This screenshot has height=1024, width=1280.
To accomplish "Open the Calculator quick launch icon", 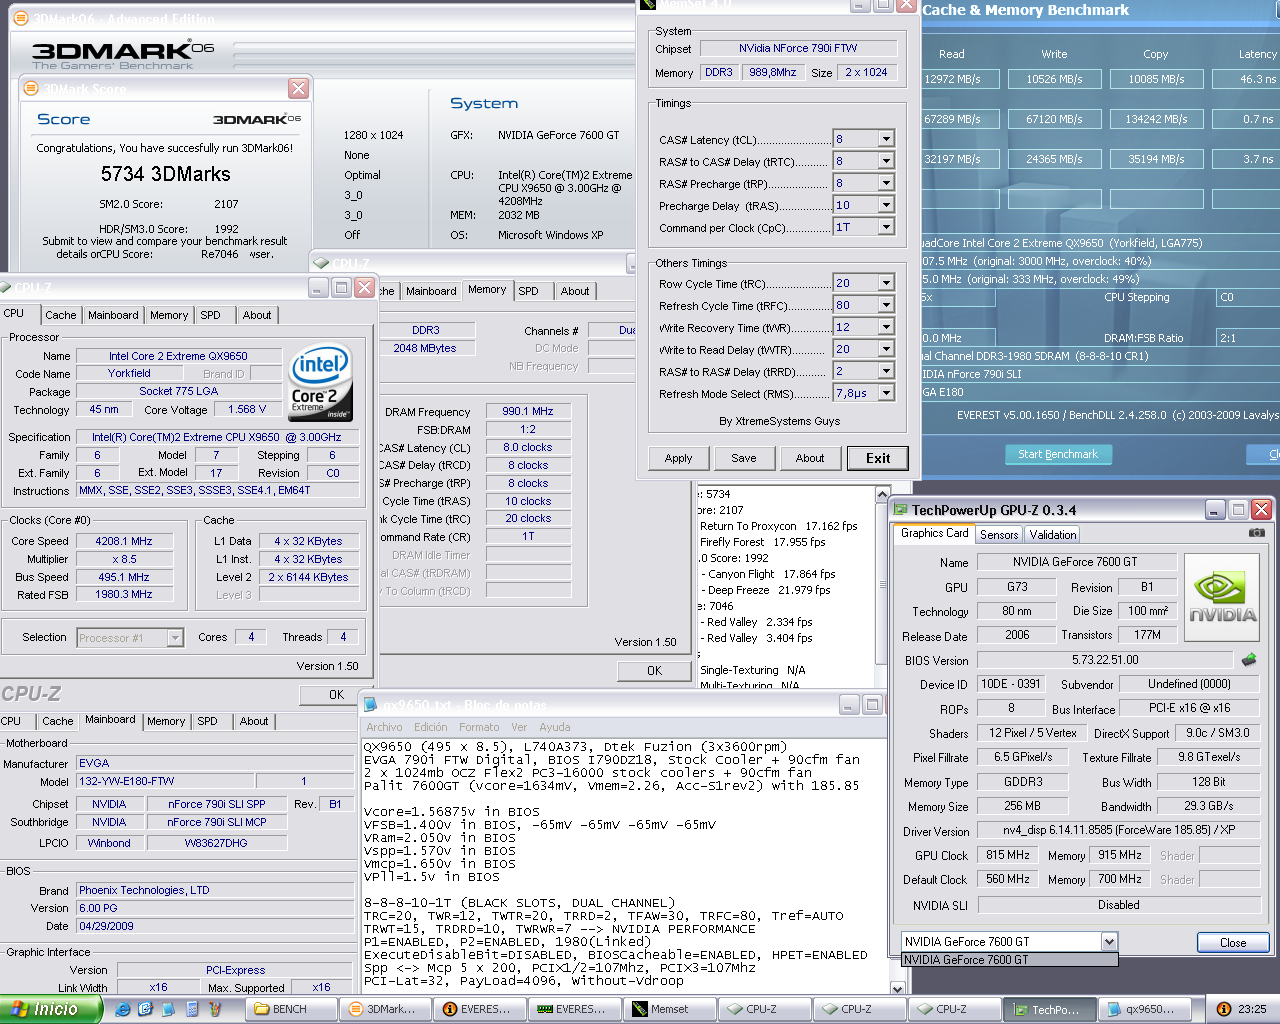I will pos(192,1009).
